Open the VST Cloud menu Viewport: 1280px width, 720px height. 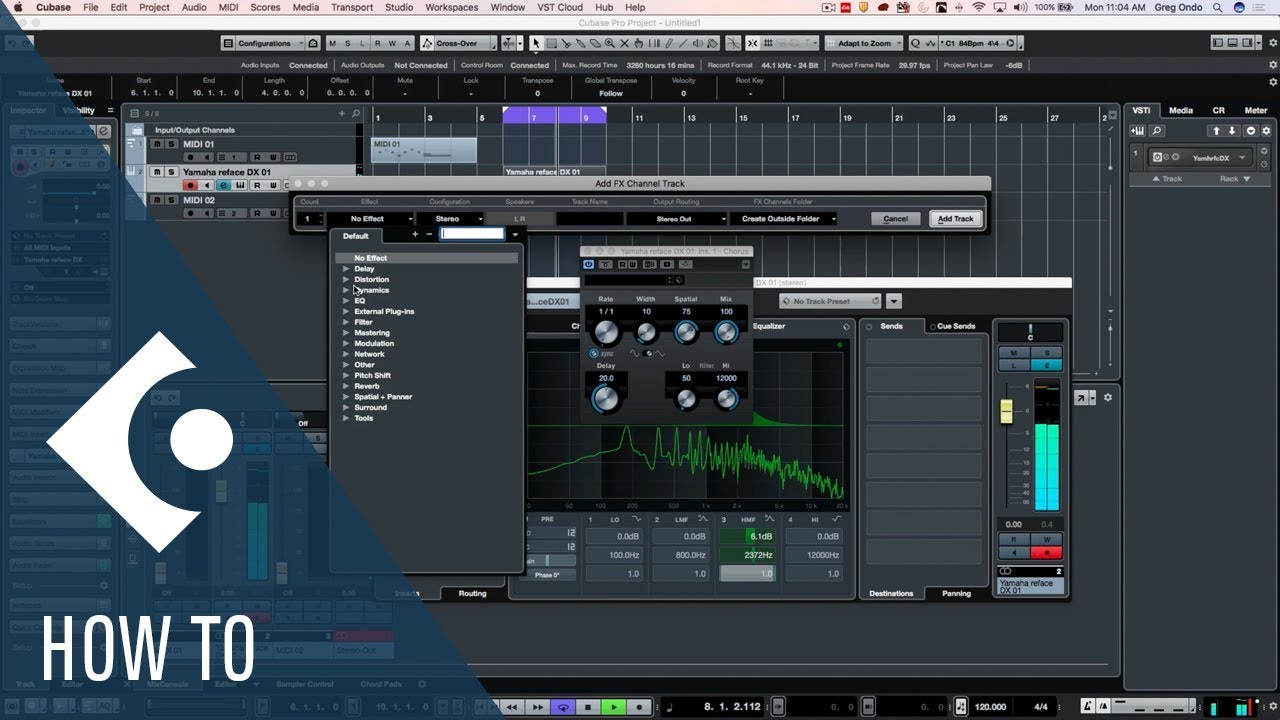click(559, 7)
